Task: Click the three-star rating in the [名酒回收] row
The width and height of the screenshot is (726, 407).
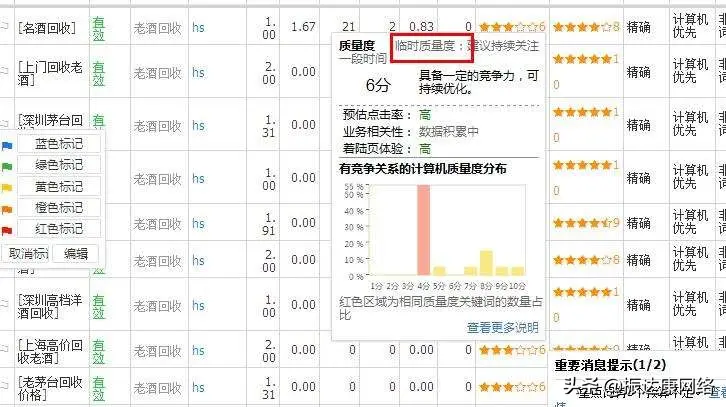Action: pos(512,27)
